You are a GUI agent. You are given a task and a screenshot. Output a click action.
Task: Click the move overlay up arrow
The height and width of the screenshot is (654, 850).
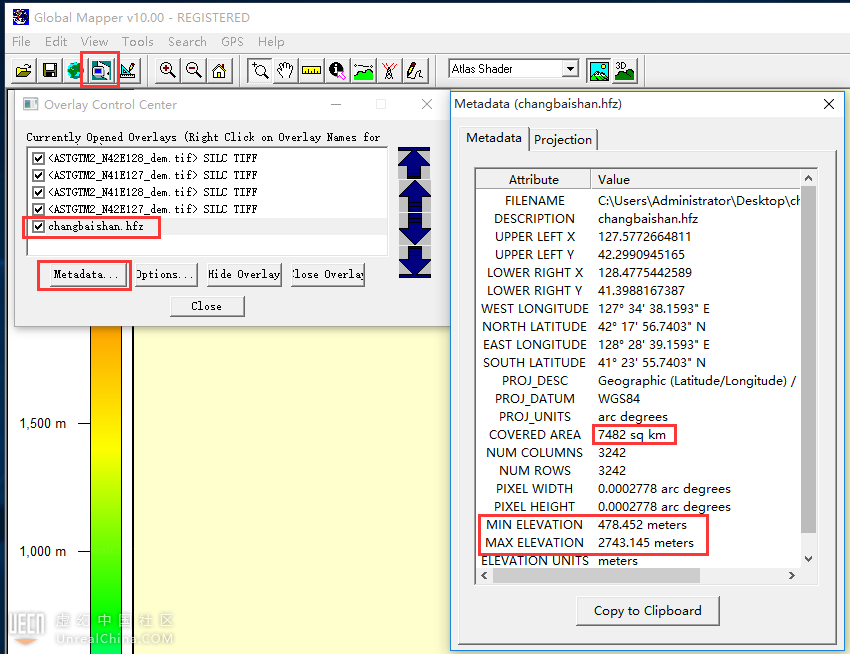[x=414, y=196]
